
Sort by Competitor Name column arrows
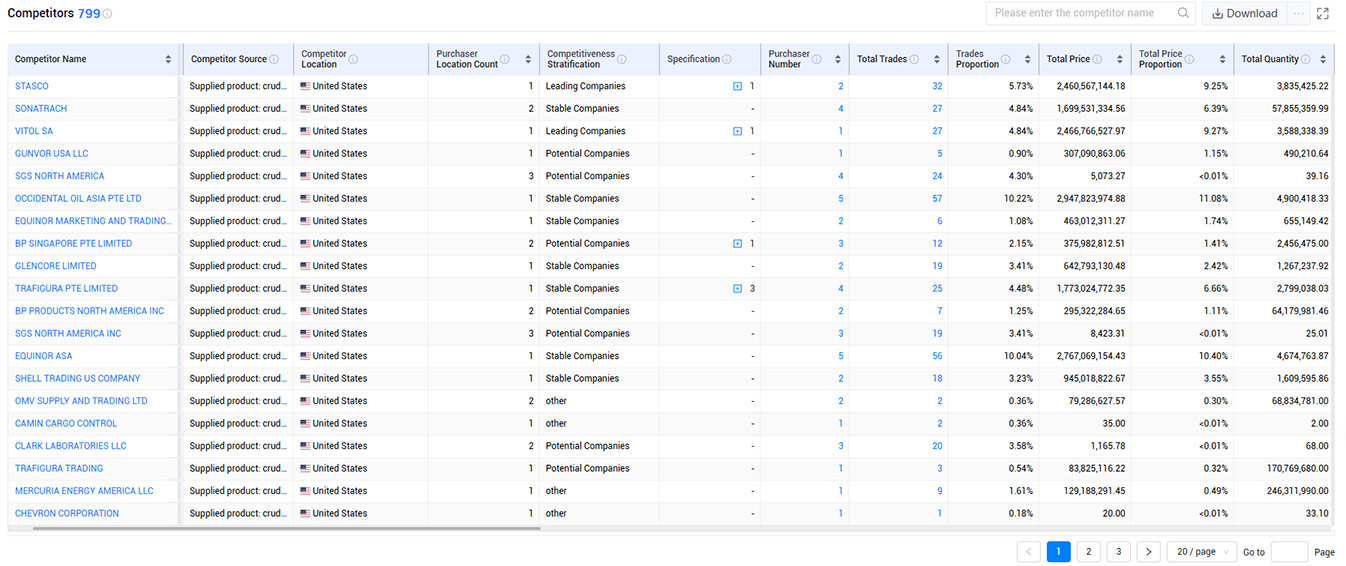click(x=168, y=60)
